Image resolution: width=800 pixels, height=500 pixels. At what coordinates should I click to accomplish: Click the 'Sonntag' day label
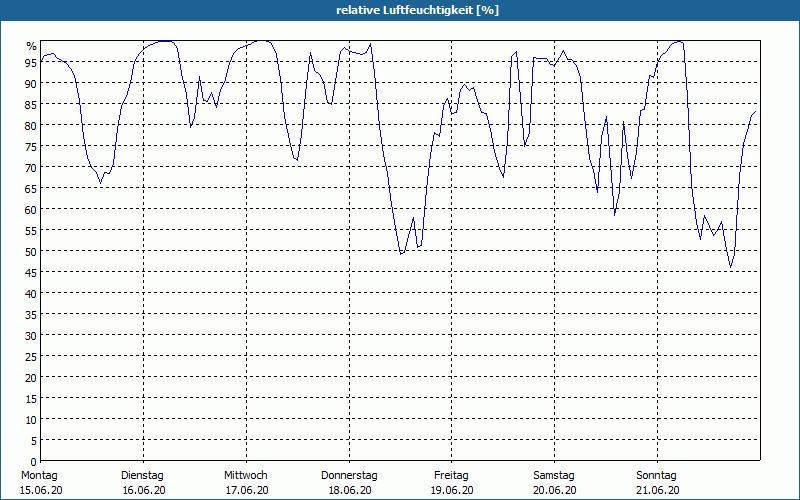[x=657, y=475]
